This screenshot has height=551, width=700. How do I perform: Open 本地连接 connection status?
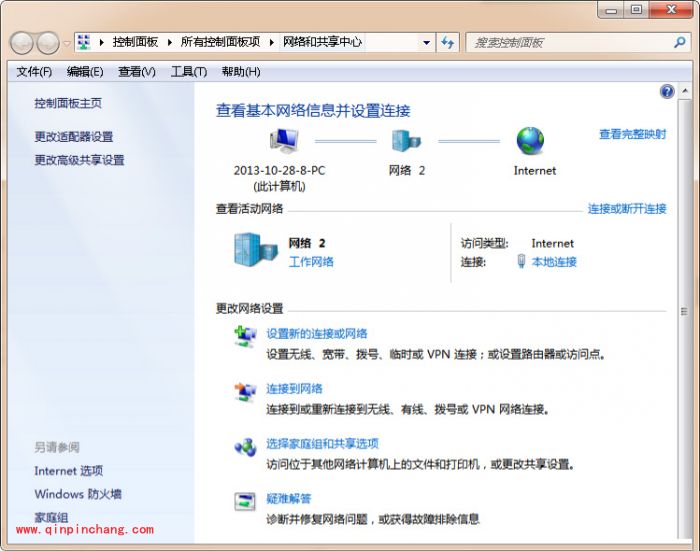[x=554, y=262]
